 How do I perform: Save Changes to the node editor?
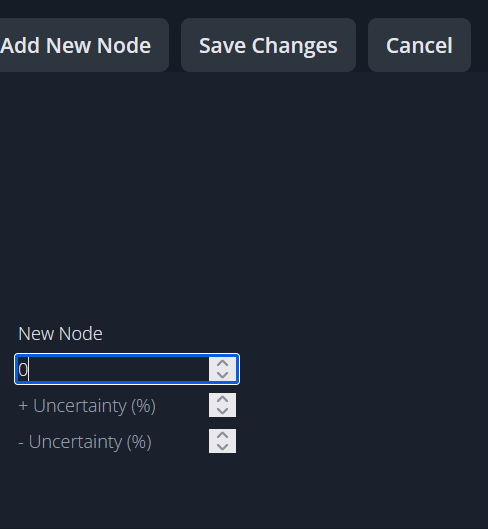click(268, 45)
